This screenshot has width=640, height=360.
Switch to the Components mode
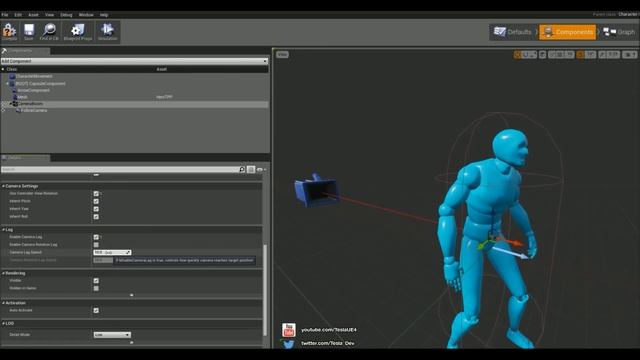pyautogui.click(x=567, y=32)
